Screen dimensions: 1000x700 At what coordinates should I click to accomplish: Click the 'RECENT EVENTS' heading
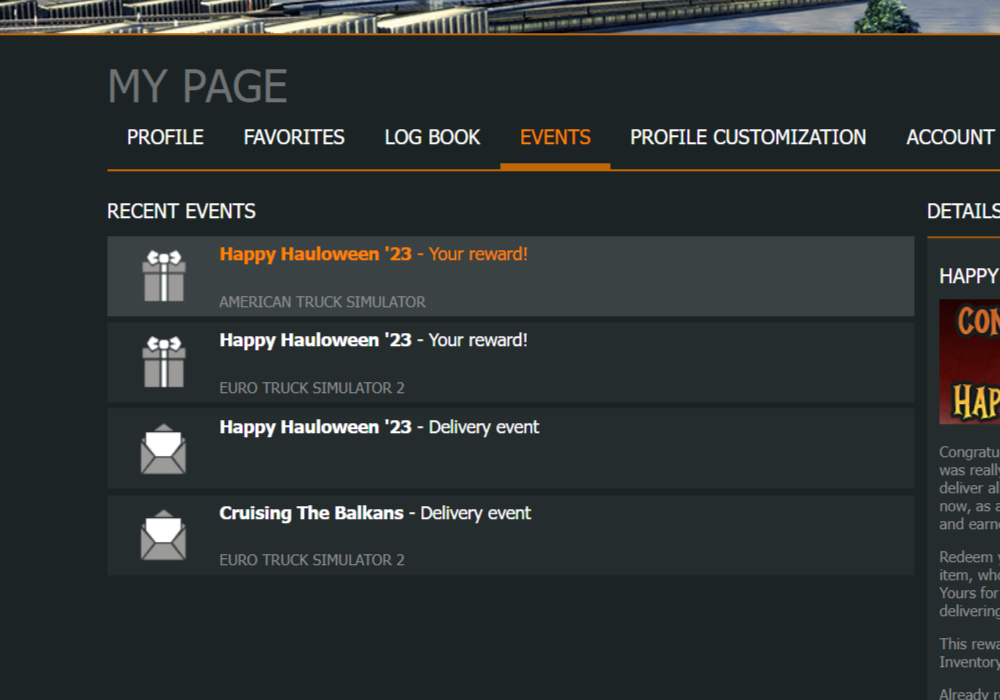click(181, 211)
